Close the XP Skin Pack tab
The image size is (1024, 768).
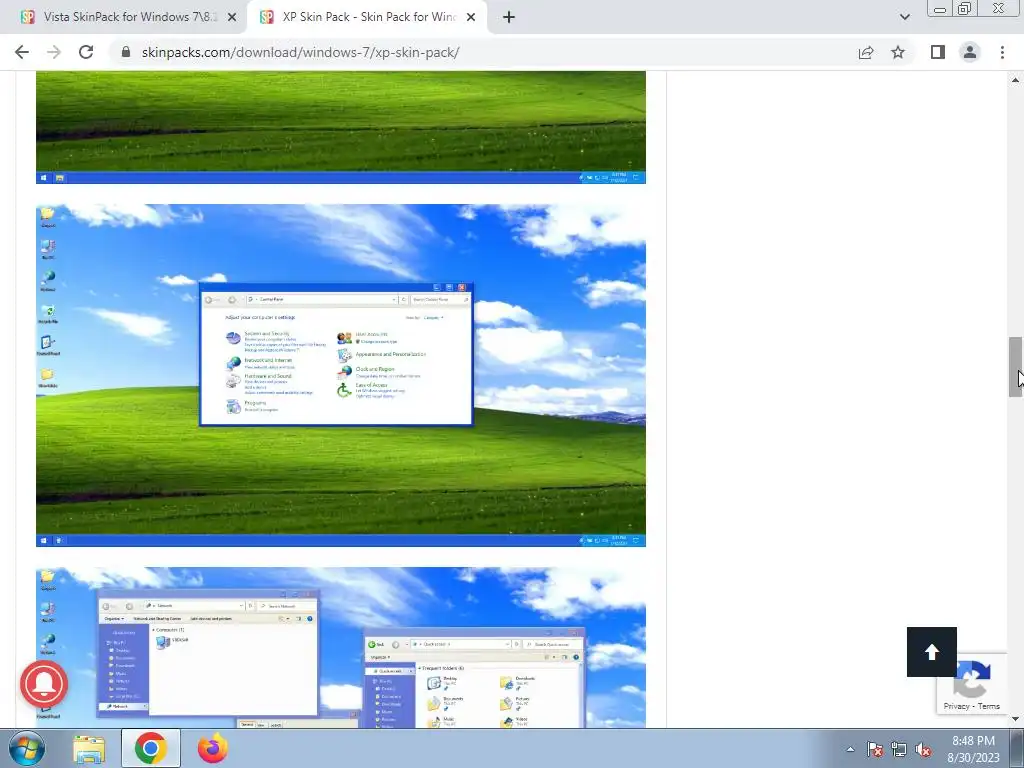point(471,17)
